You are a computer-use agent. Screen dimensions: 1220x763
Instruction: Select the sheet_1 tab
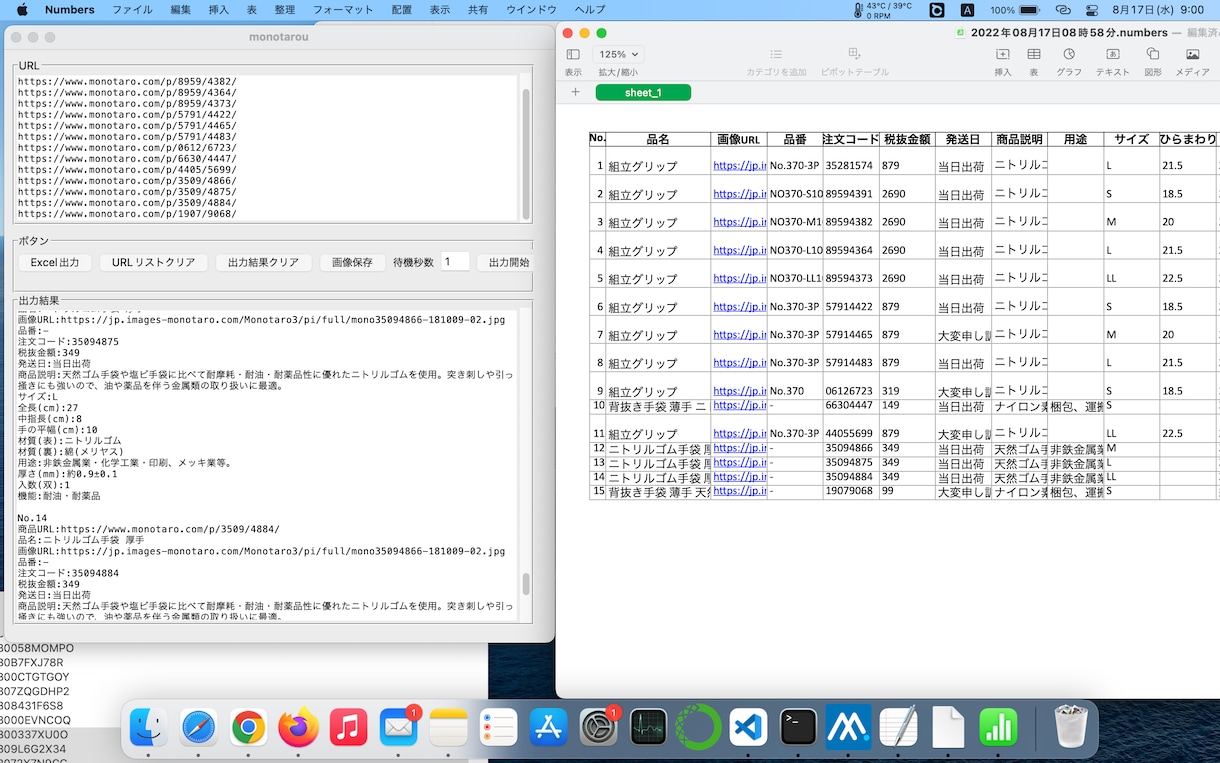click(x=643, y=92)
